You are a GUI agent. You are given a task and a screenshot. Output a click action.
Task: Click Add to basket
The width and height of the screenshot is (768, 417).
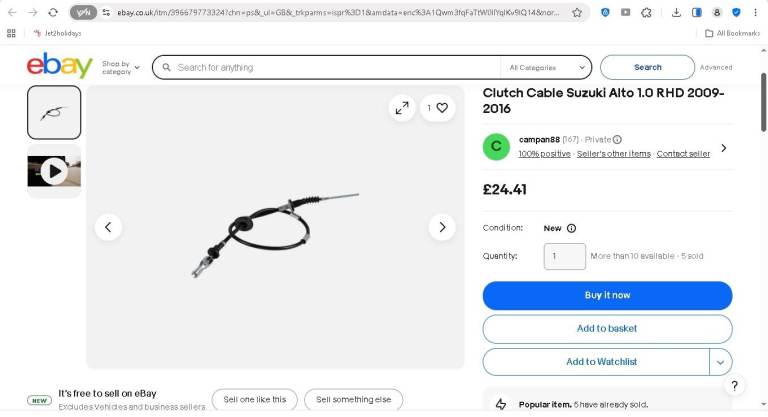pyautogui.click(x=607, y=329)
